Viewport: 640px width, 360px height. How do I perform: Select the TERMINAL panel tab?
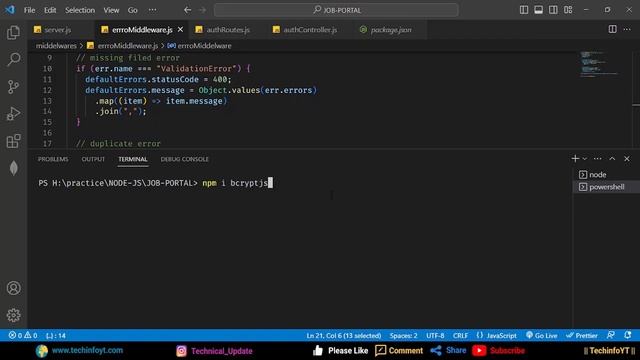(133, 159)
